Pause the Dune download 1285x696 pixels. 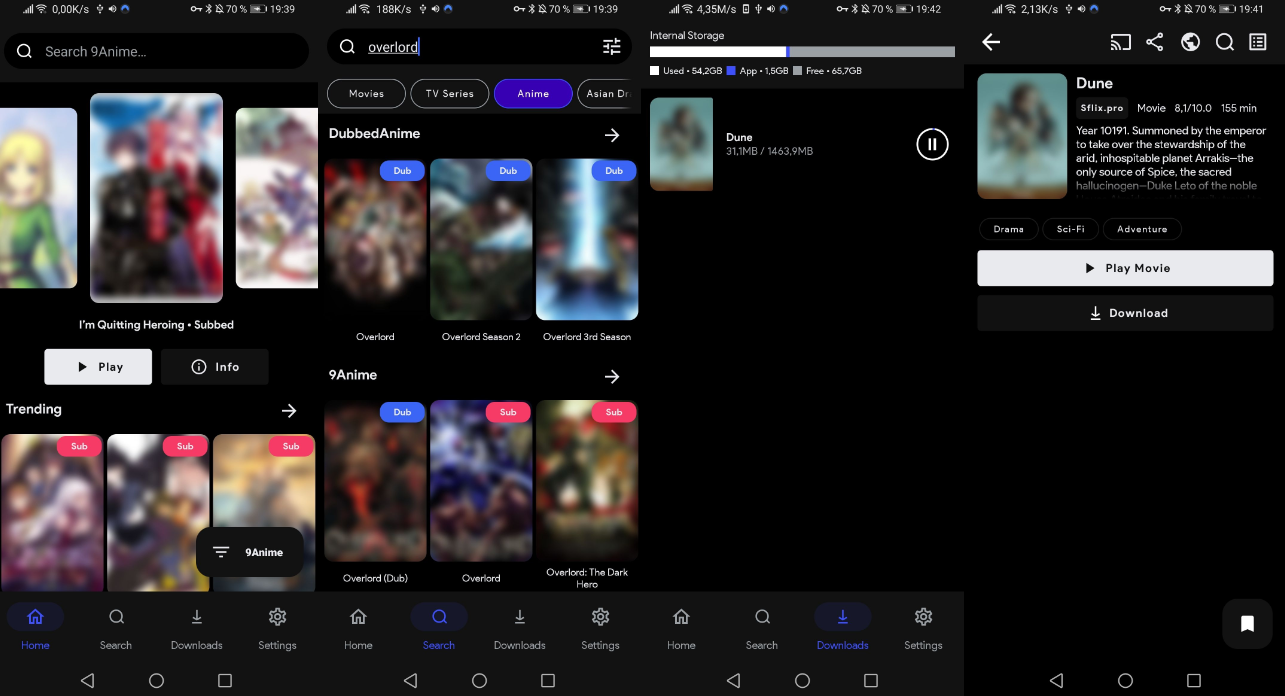tap(932, 144)
